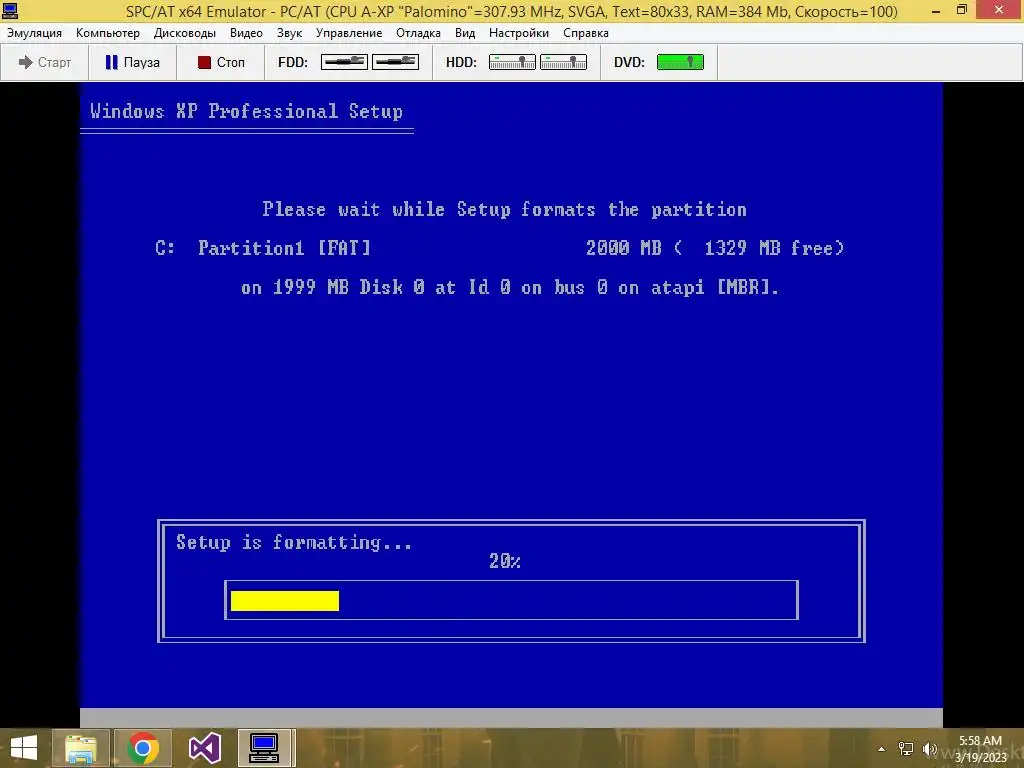Open the Справка menu
Viewport: 1024px width, 768px height.
pyautogui.click(x=586, y=33)
